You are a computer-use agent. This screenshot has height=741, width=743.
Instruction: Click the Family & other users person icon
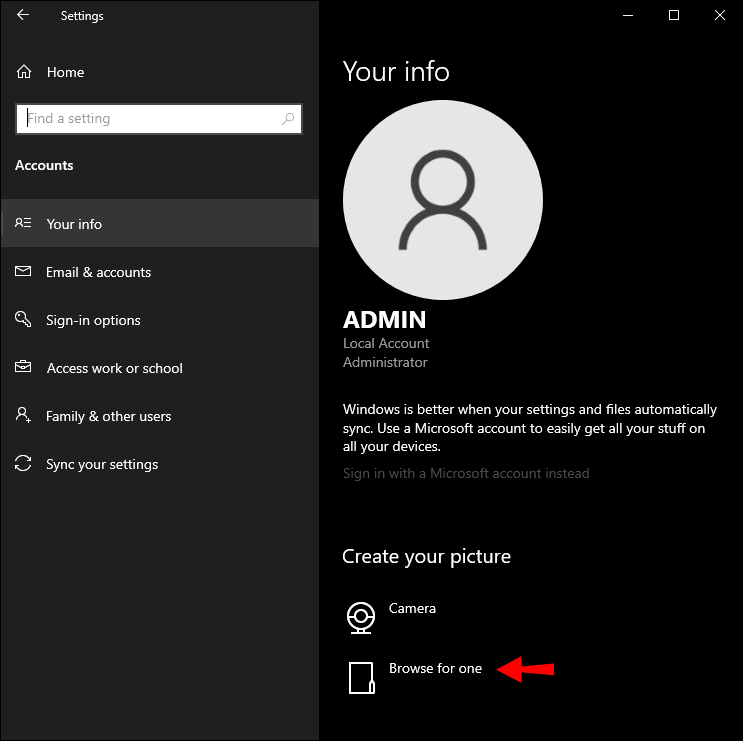[x=24, y=416]
